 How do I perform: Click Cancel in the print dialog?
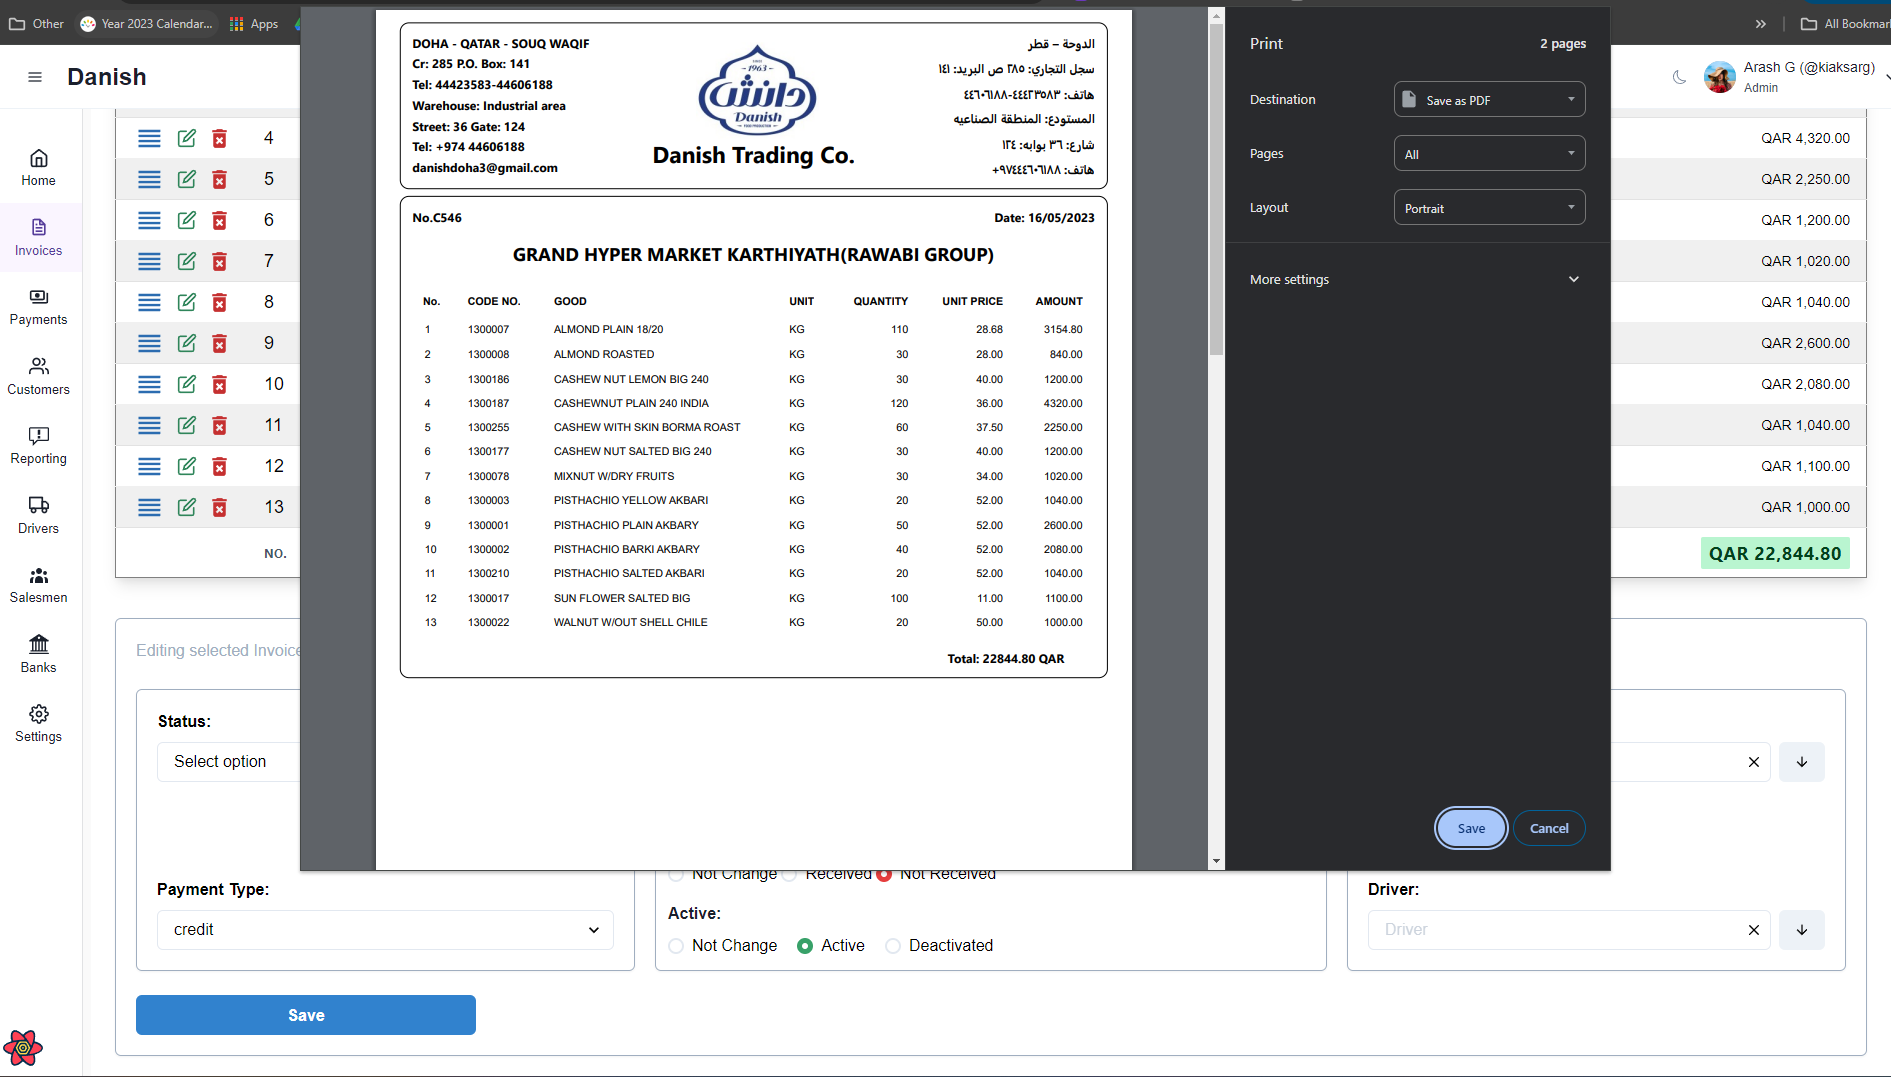tap(1549, 828)
